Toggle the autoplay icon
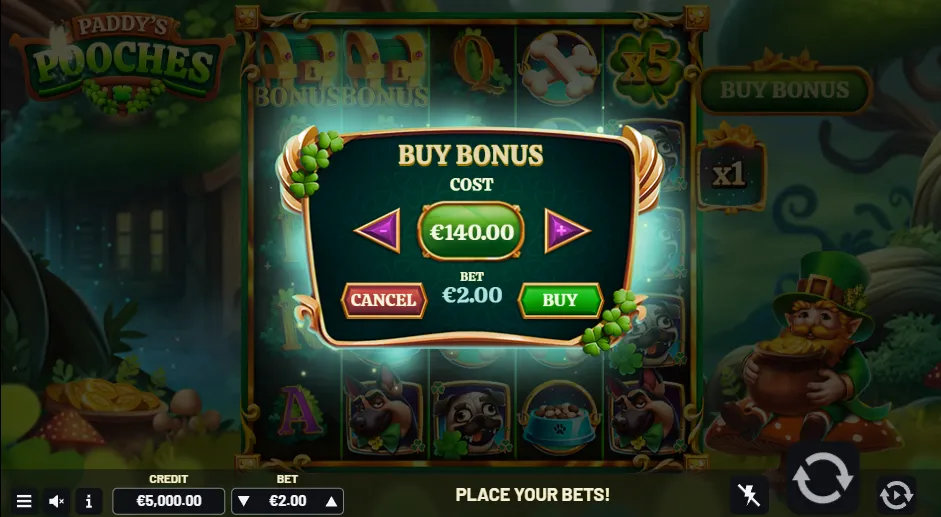941x517 pixels. (x=897, y=495)
